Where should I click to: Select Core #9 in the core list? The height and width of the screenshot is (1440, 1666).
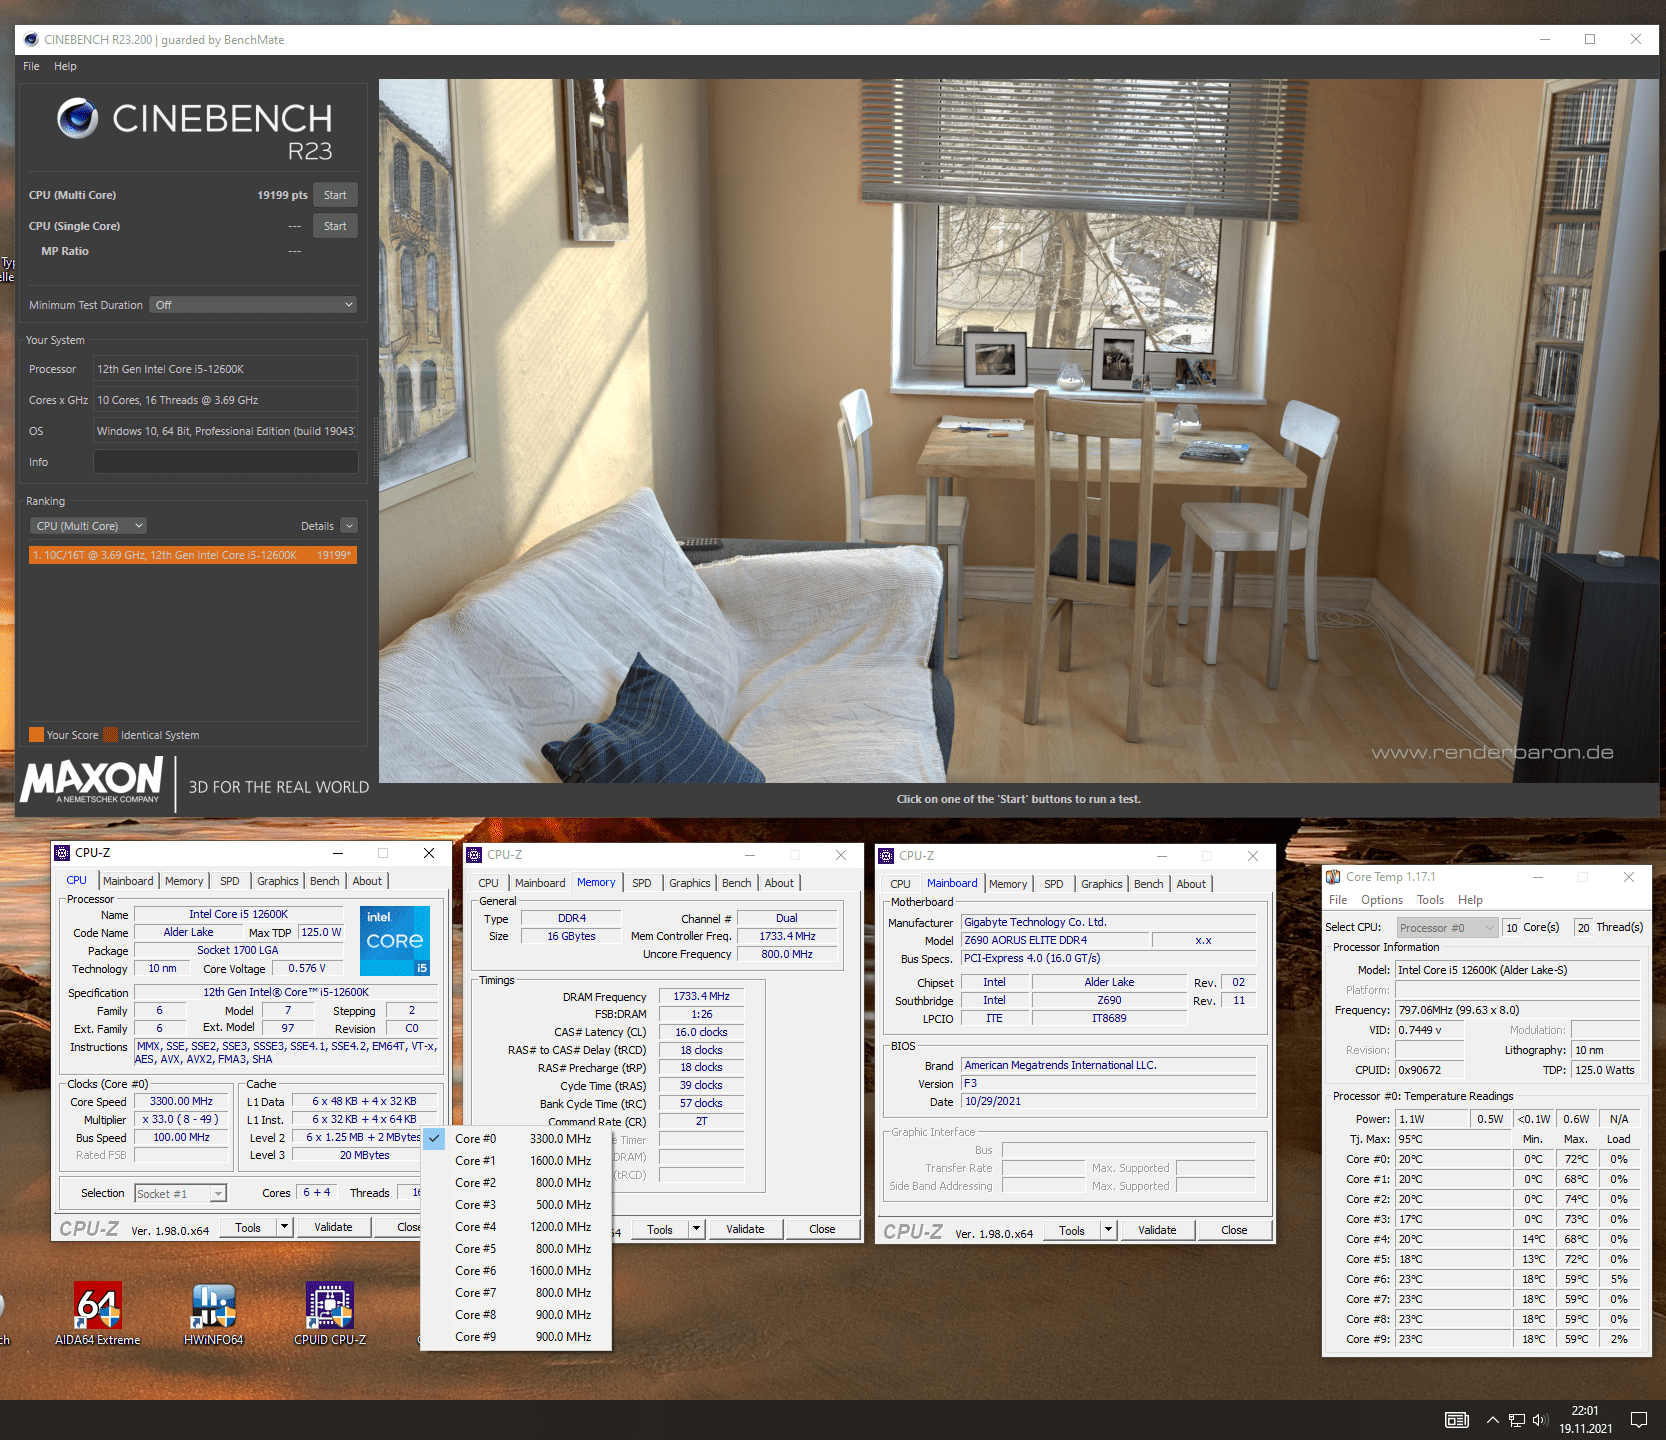pyautogui.click(x=517, y=1337)
